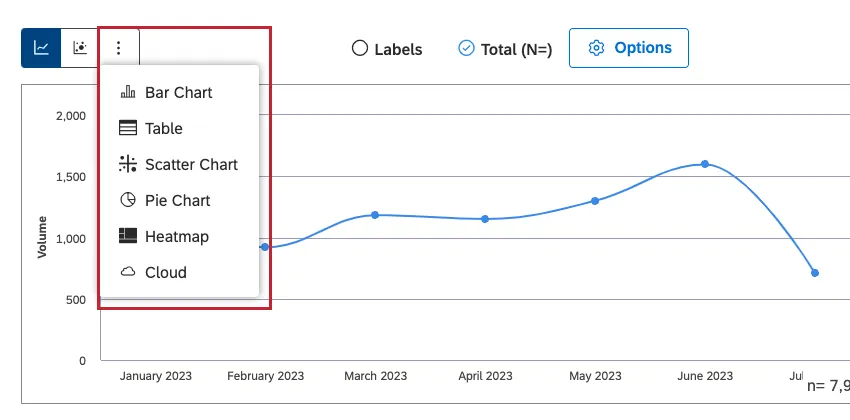Switch to the bubble chart icon
850x420 pixels.
(80, 47)
